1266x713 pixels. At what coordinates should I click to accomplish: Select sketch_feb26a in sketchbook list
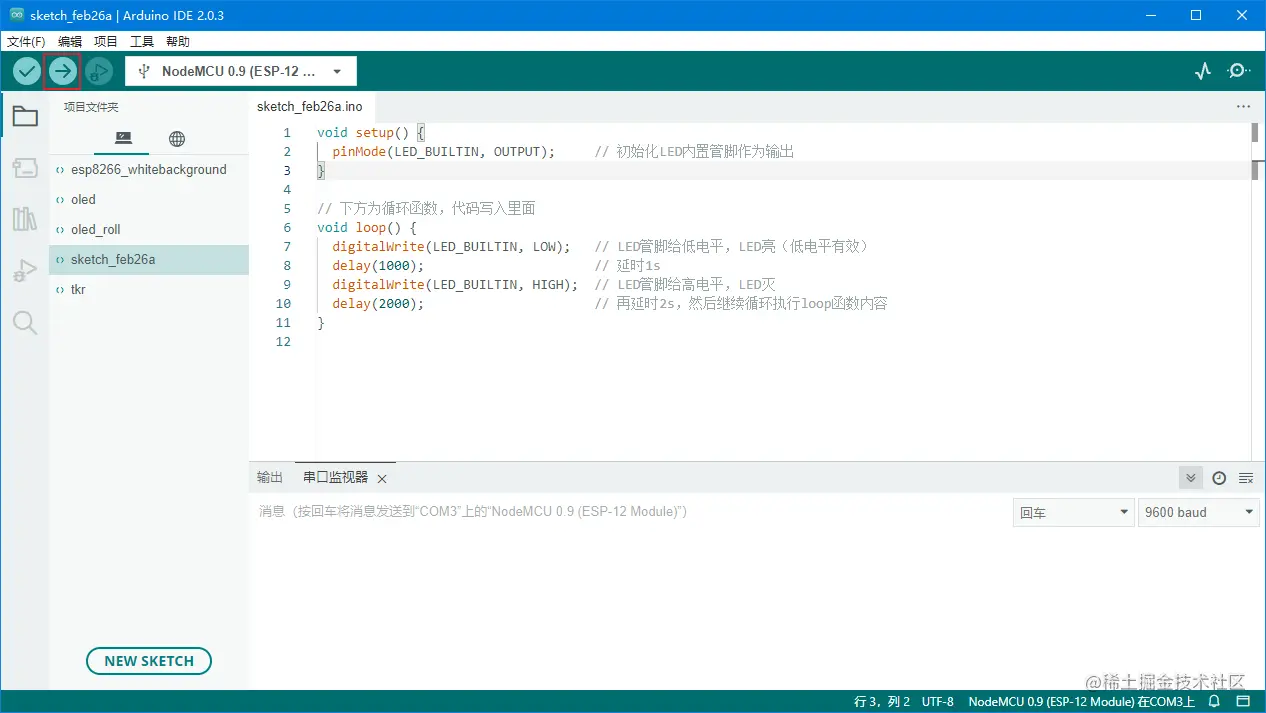149,260
